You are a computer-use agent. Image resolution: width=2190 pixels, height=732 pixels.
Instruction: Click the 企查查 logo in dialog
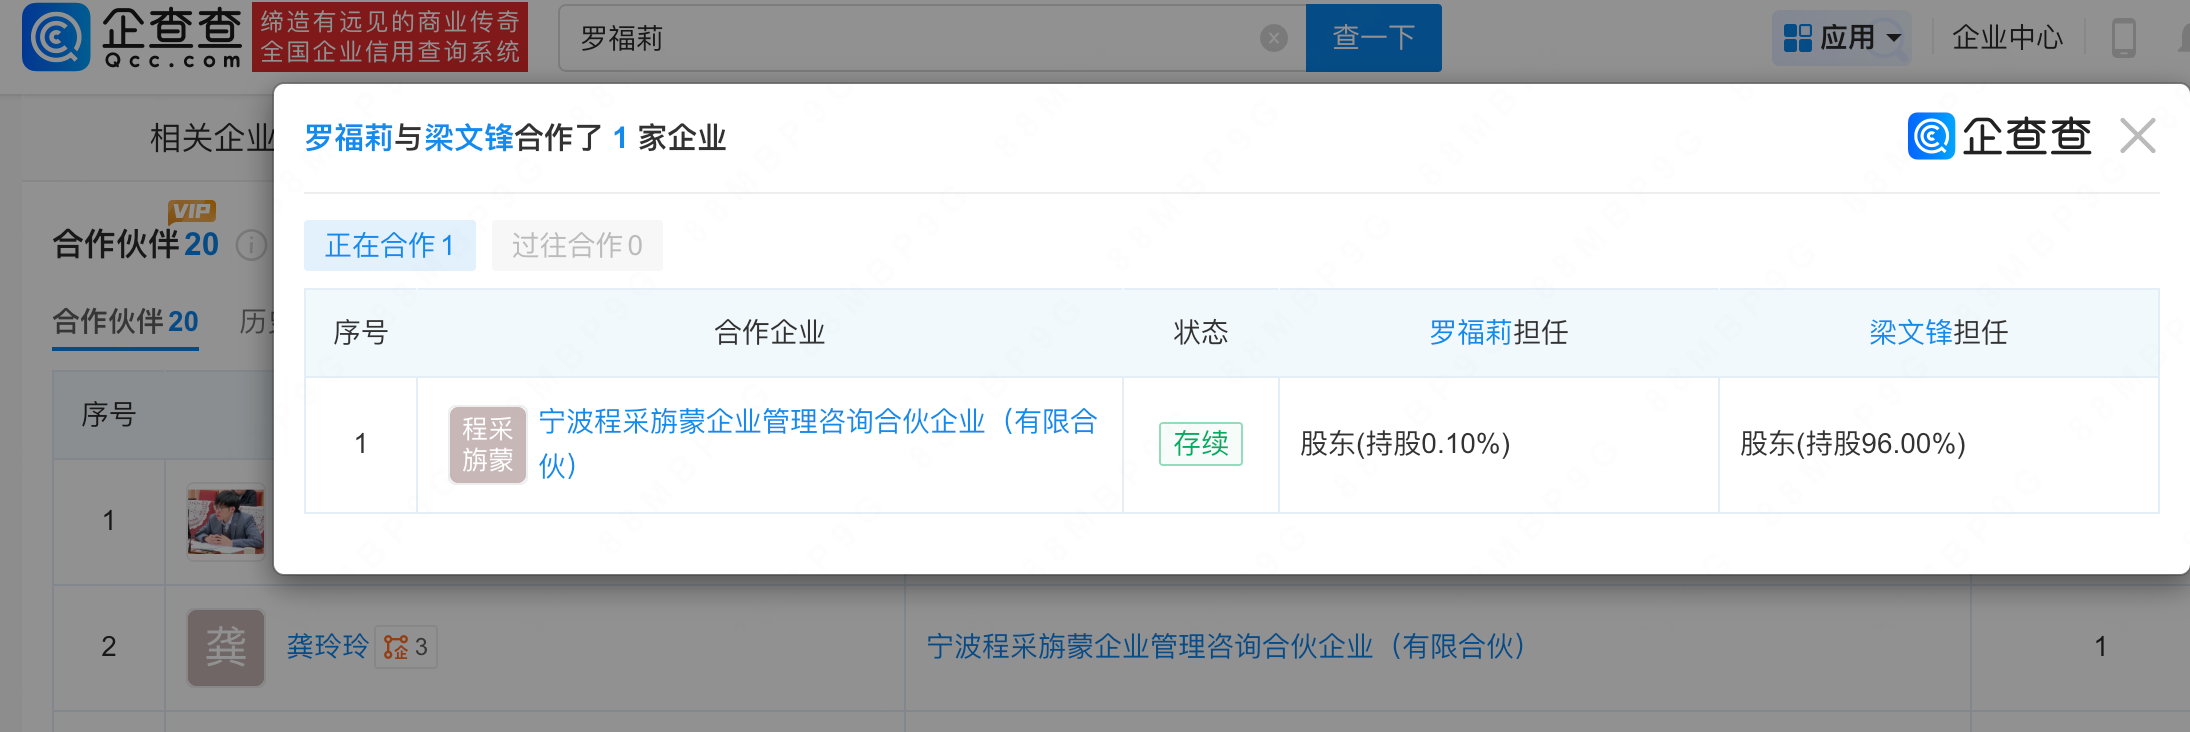(1999, 136)
